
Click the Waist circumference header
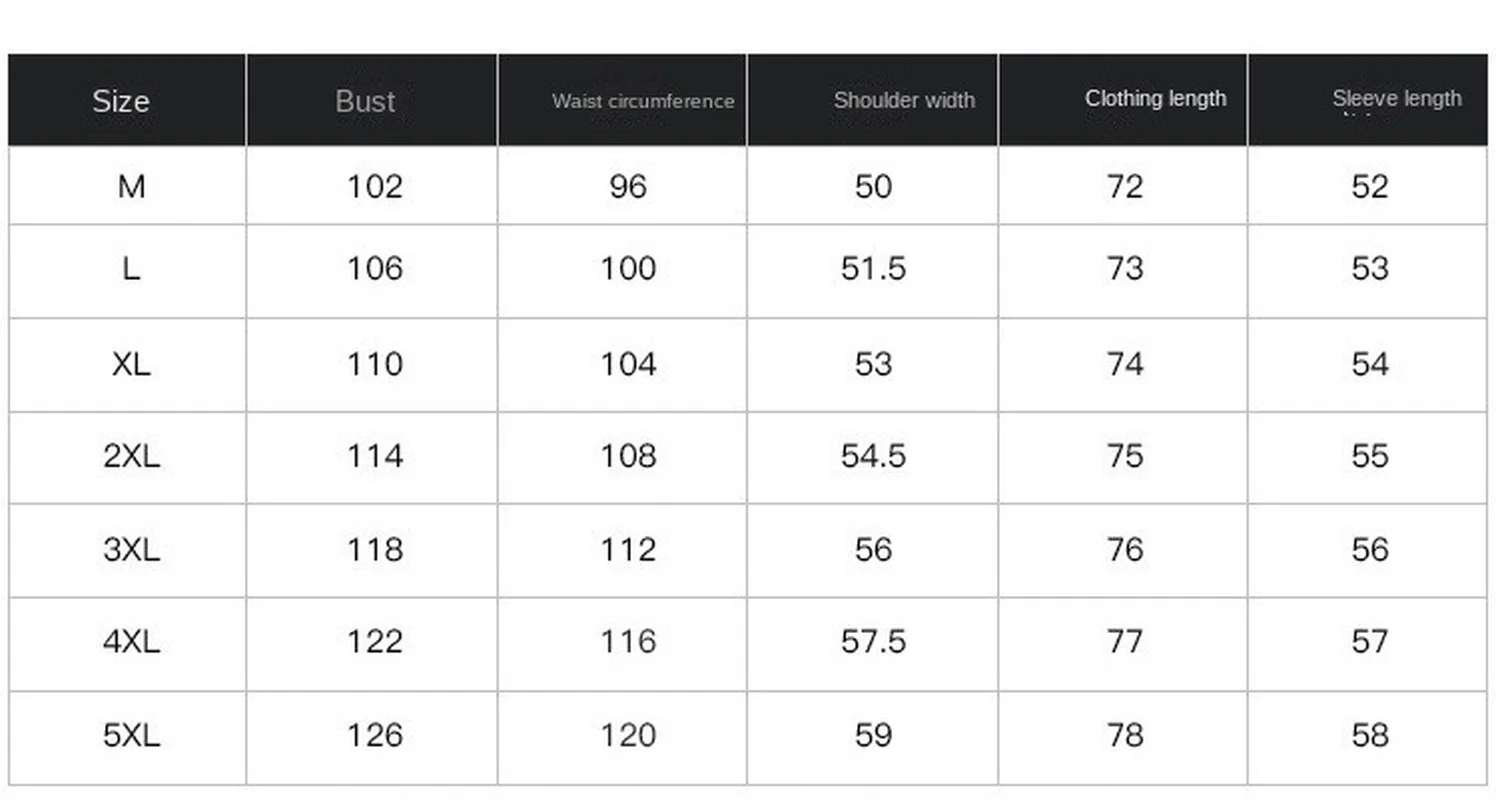643,101
